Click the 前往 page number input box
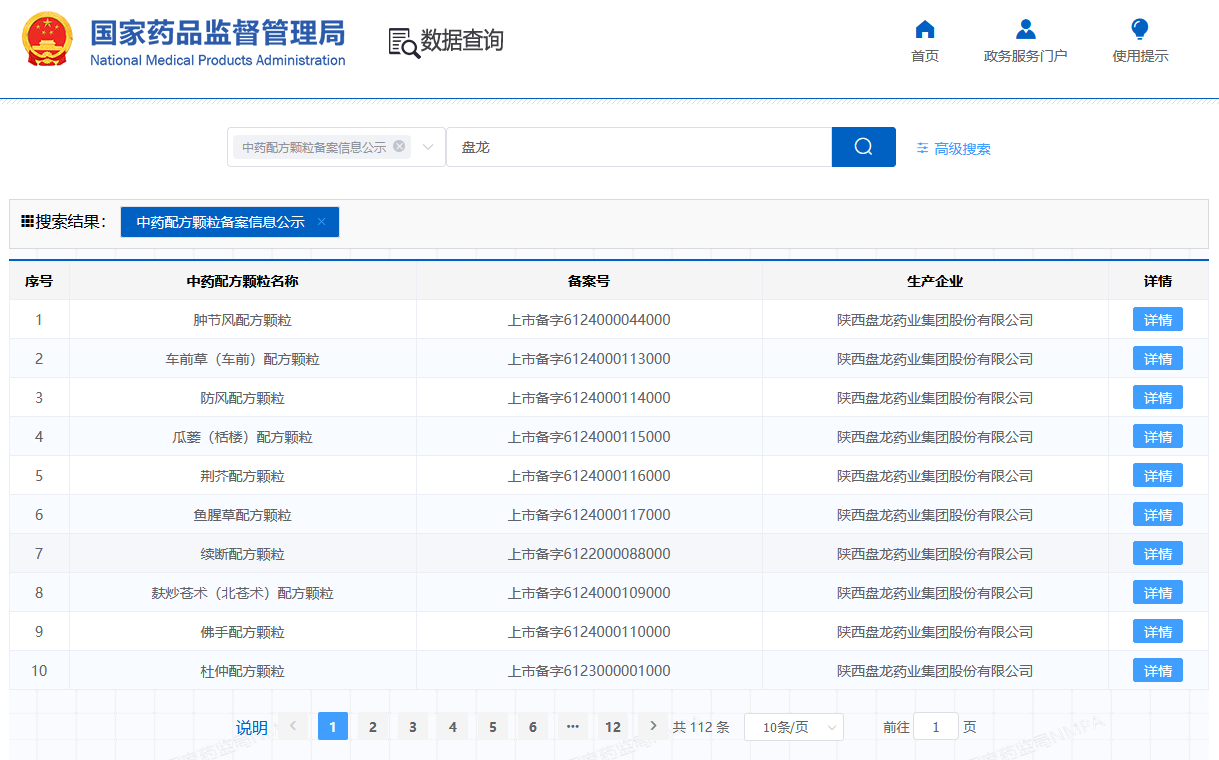1219x760 pixels. (x=936, y=727)
